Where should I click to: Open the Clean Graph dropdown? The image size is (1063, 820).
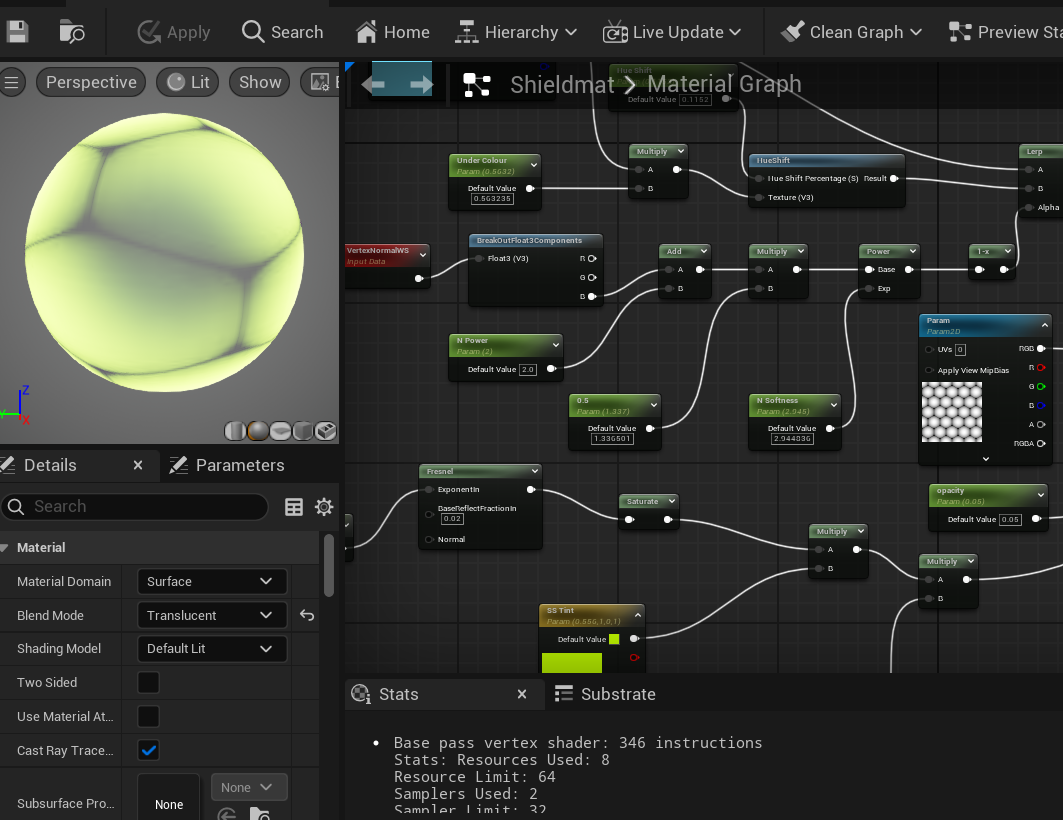tap(851, 32)
